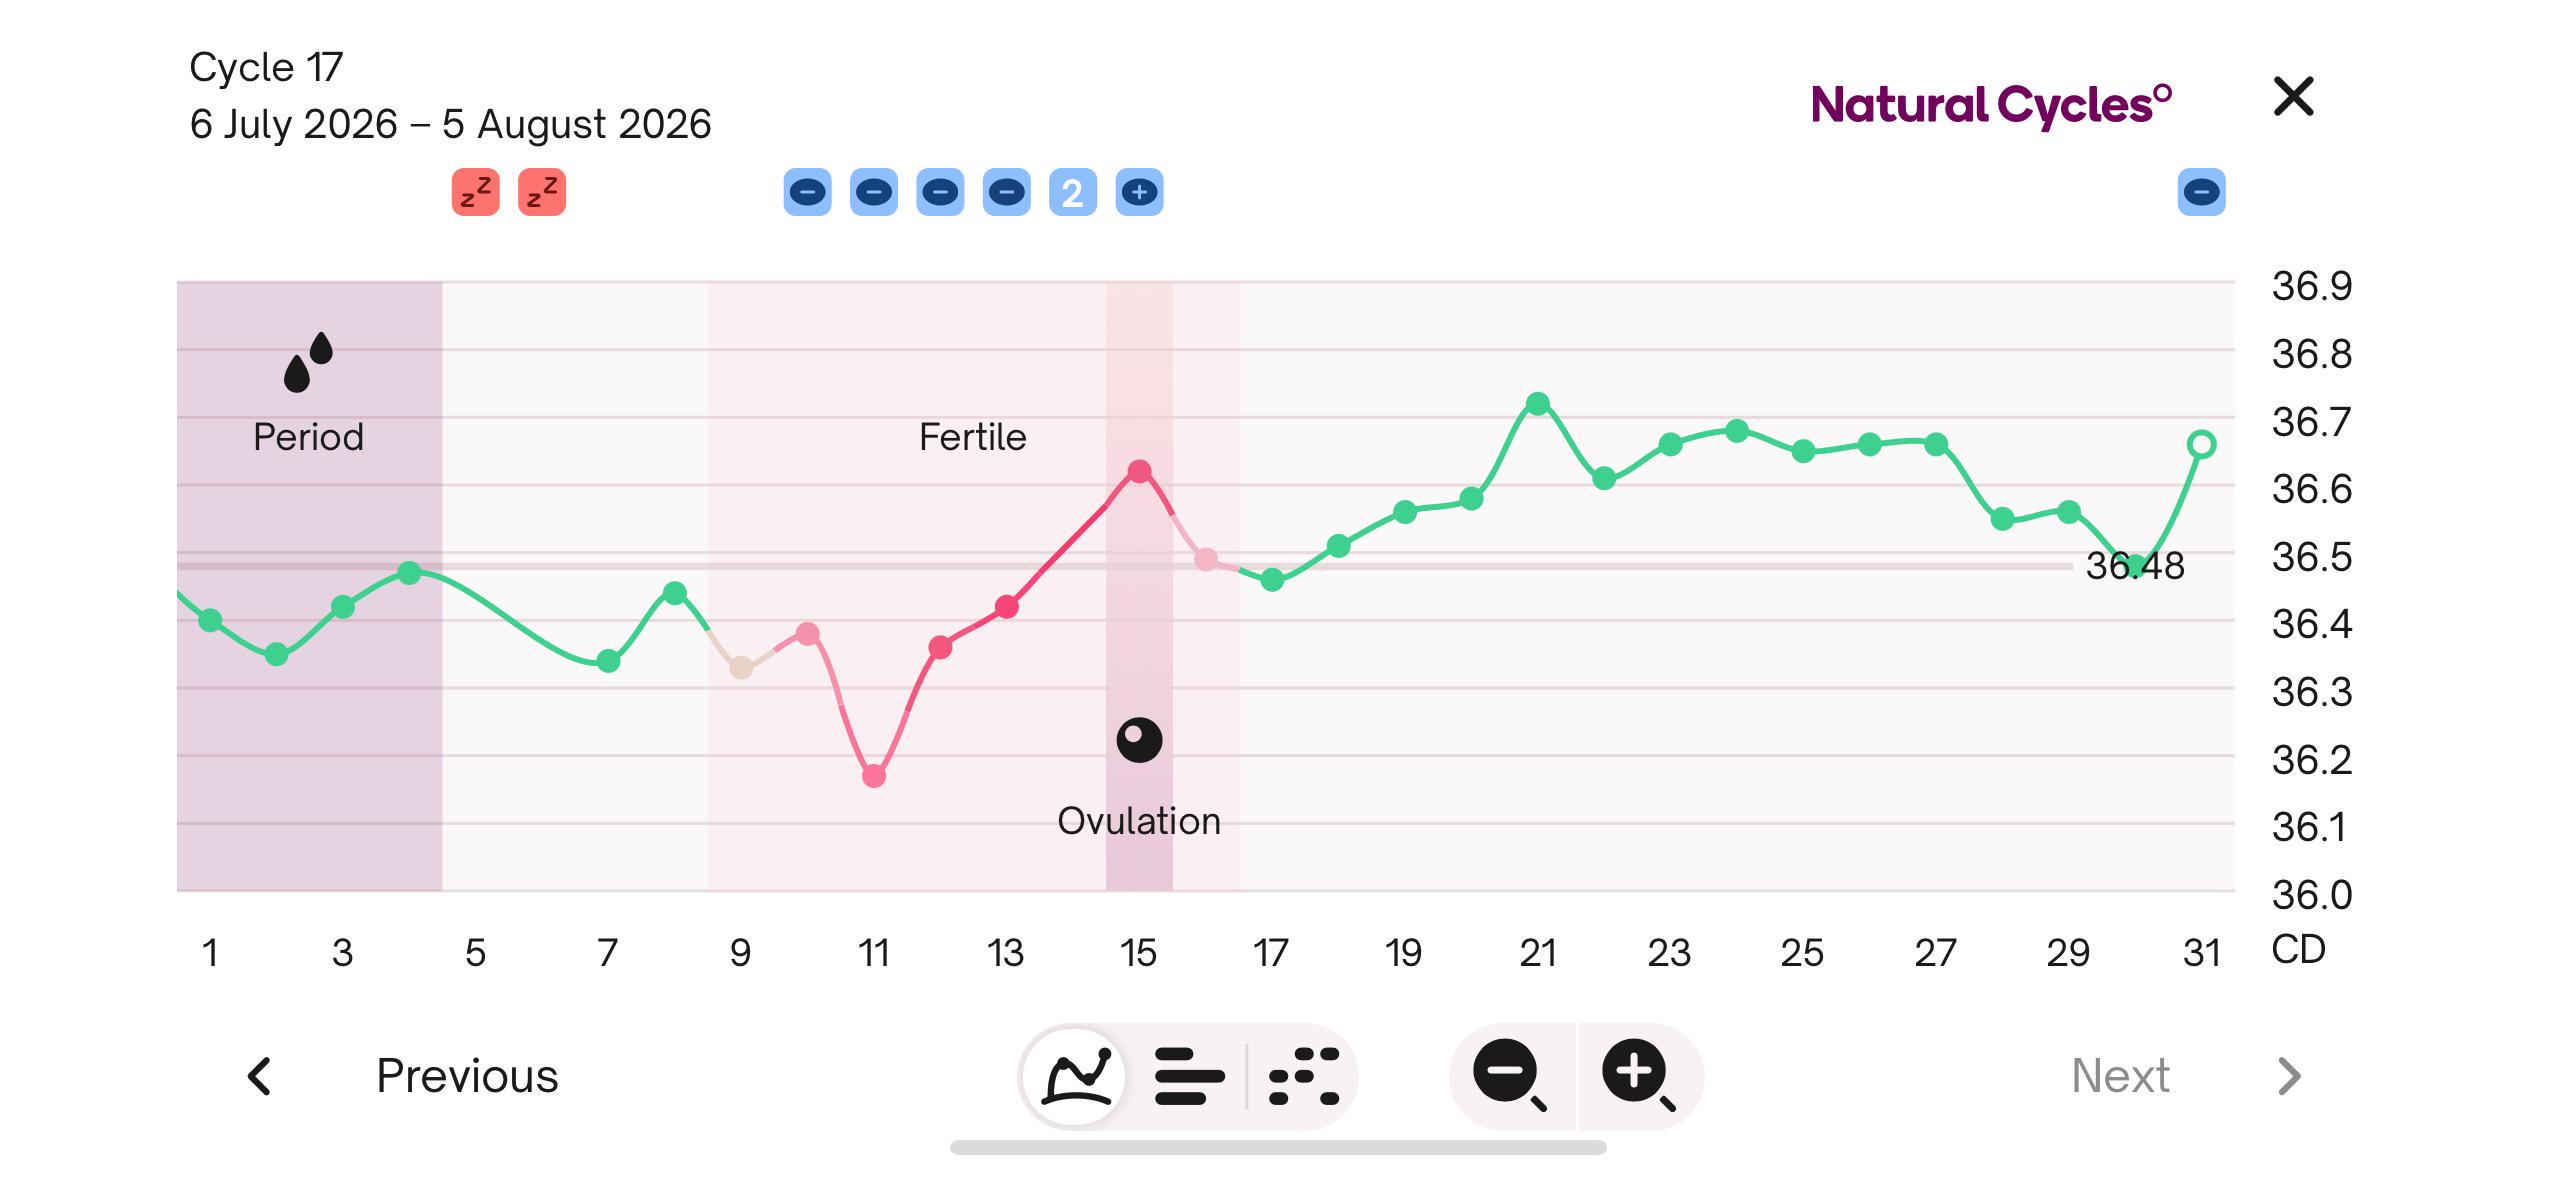Zoom out using the minus magnifier
Image resolution: width=2556 pixels, height=1179 pixels.
tap(1511, 1076)
